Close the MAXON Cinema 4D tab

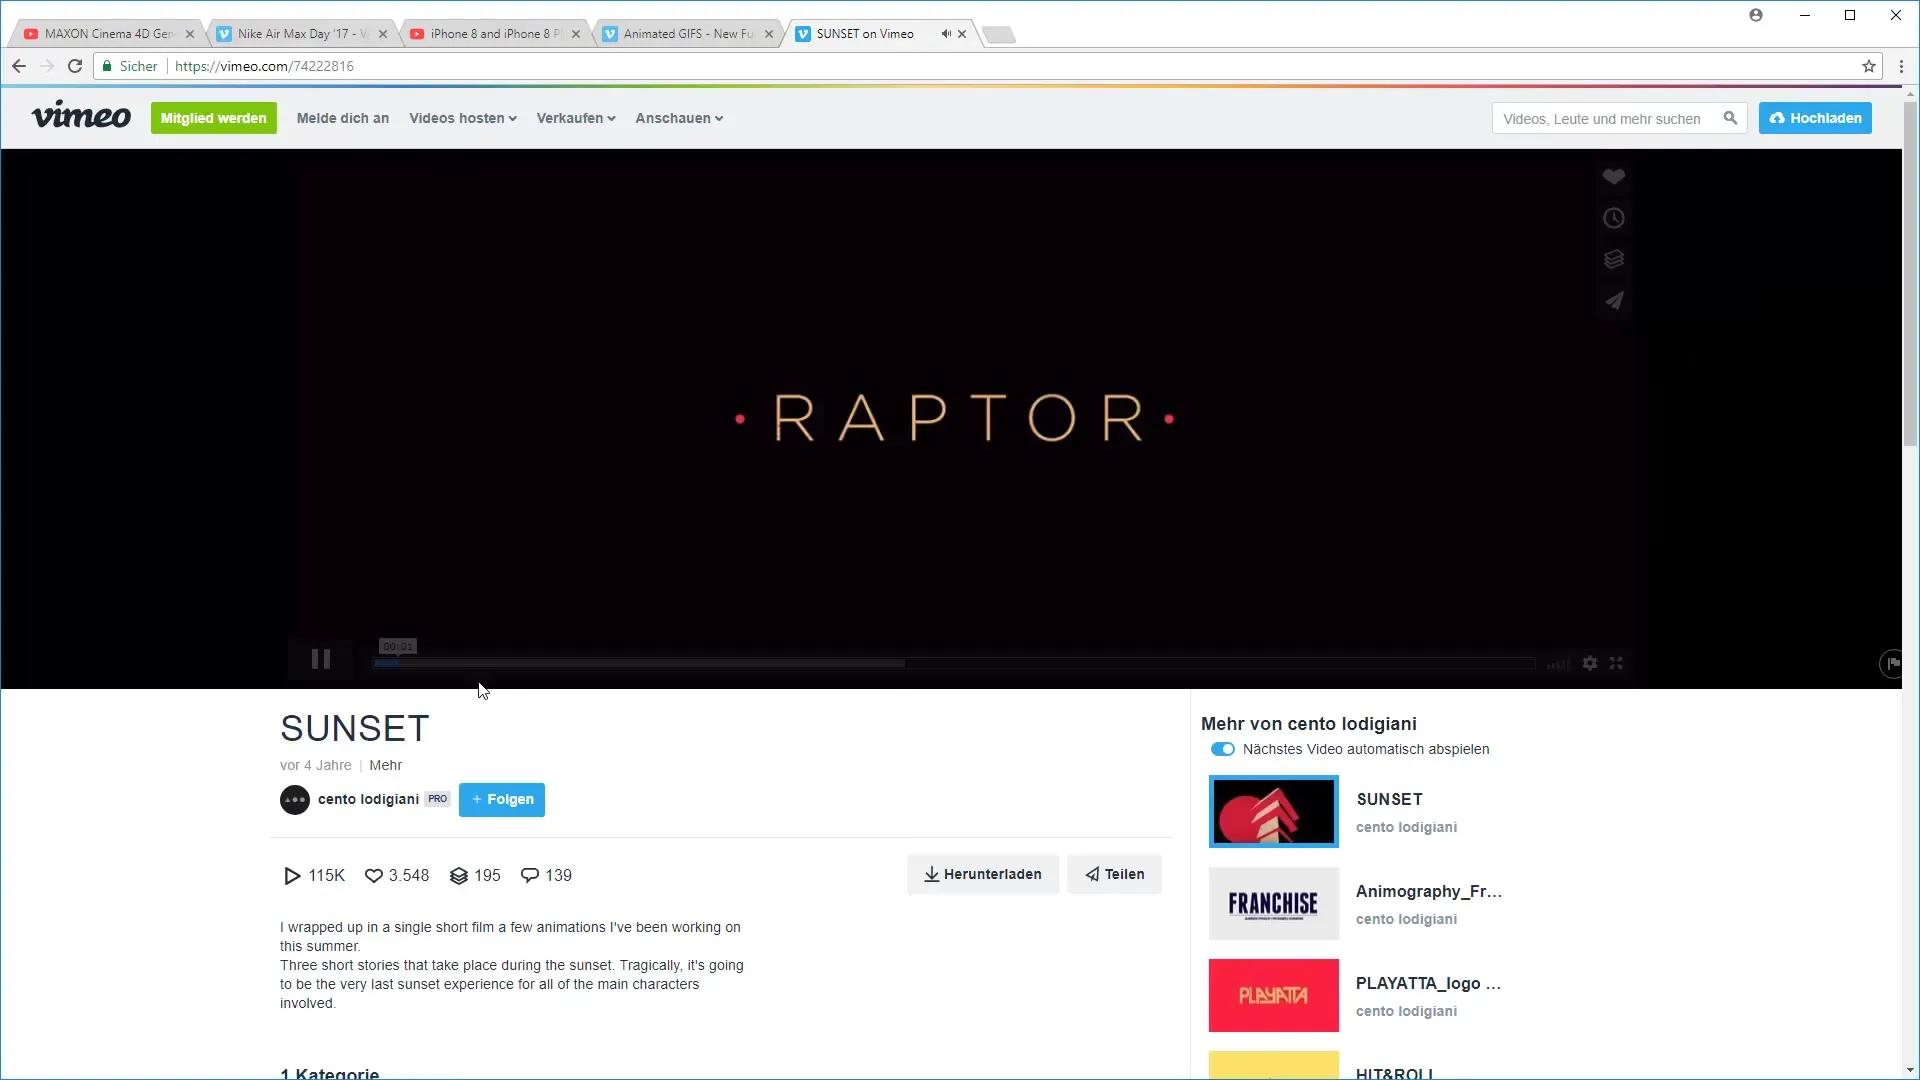pyautogui.click(x=190, y=34)
